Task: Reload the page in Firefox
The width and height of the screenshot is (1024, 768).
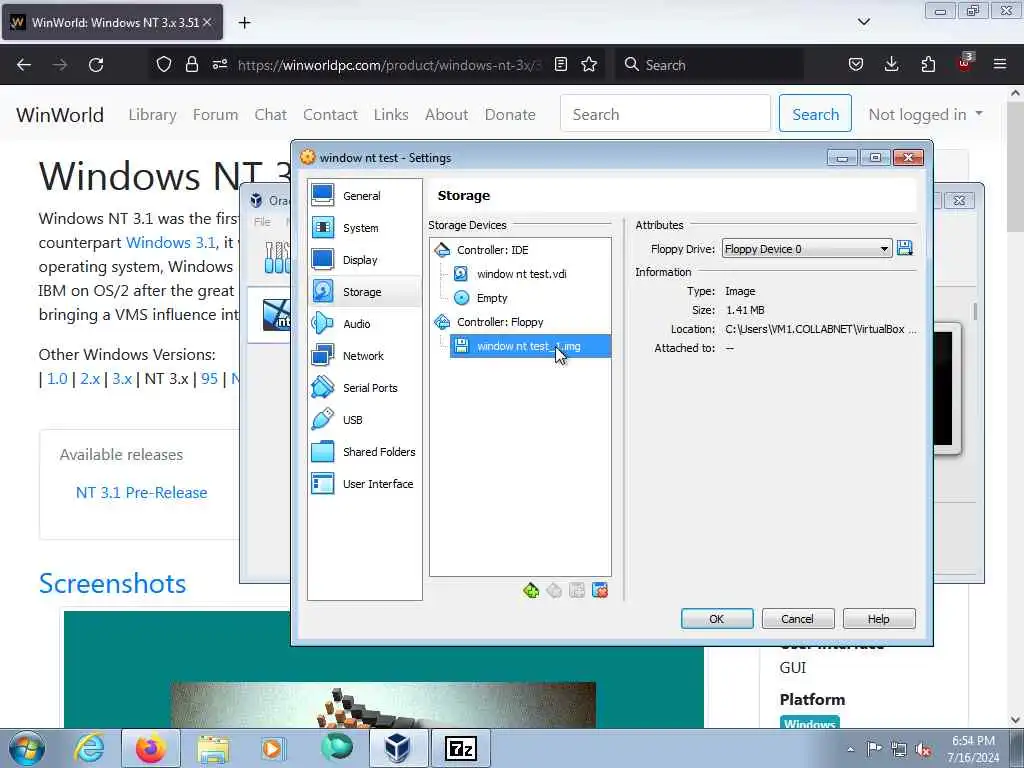Action: point(96,65)
